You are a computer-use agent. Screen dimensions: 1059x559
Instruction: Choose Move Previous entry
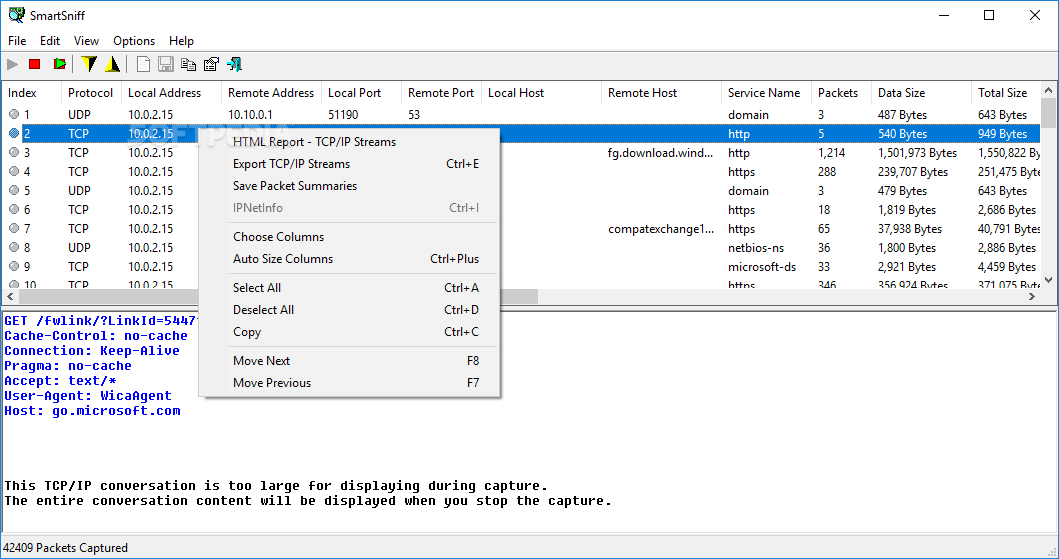pyautogui.click(x=349, y=383)
